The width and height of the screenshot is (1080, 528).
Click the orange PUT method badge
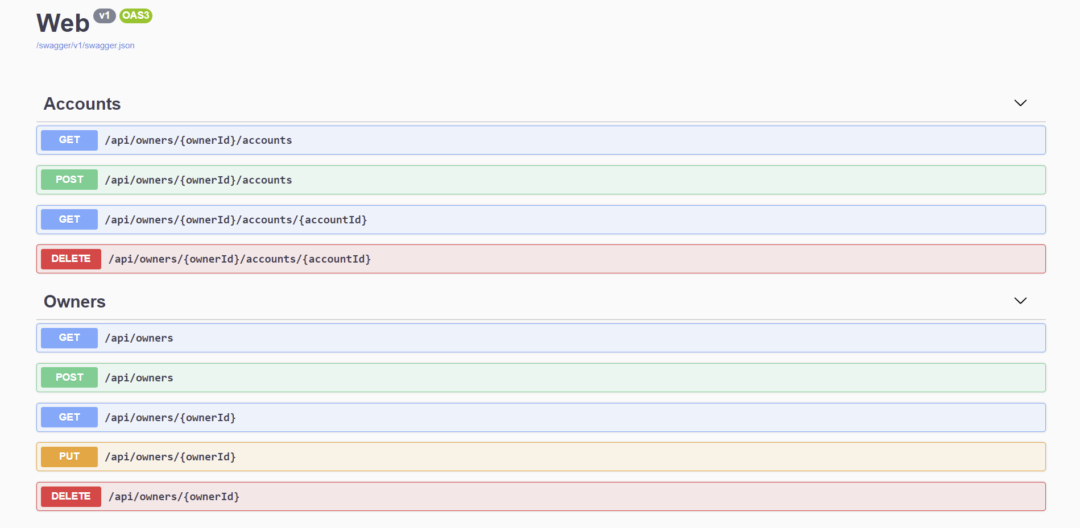pos(69,457)
